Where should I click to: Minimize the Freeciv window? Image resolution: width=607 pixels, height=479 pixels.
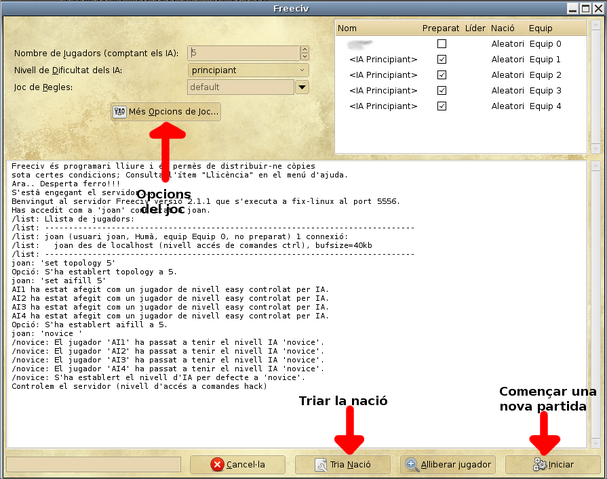coord(573,9)
